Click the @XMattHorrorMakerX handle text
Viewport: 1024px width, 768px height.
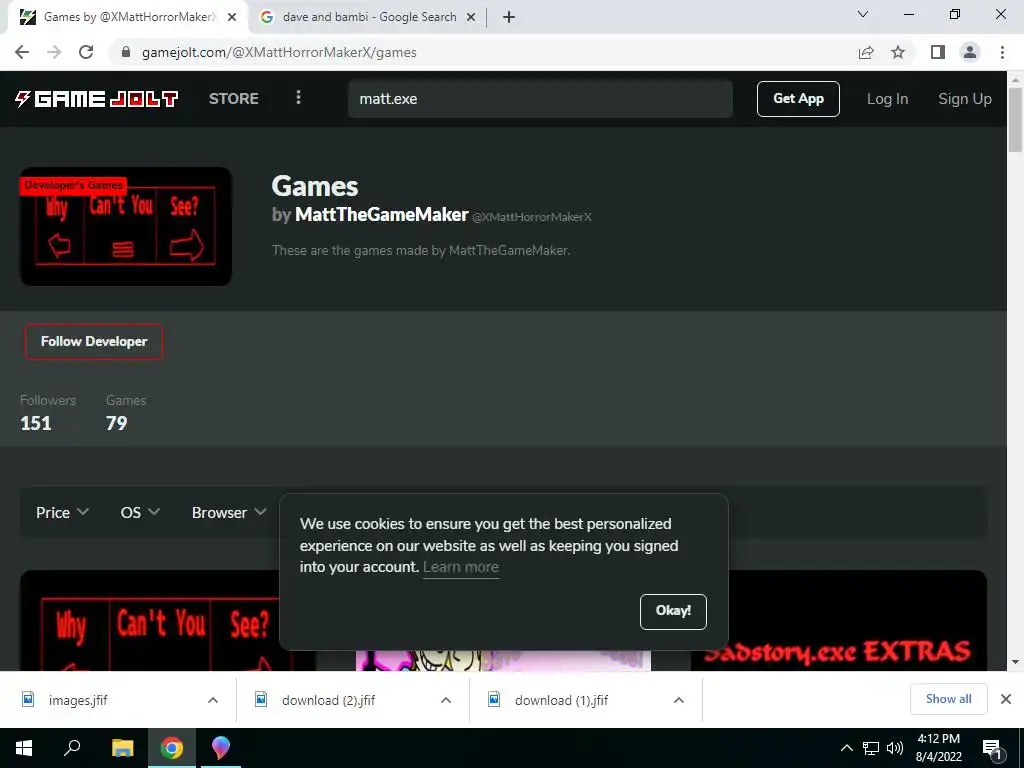[532, 217]
